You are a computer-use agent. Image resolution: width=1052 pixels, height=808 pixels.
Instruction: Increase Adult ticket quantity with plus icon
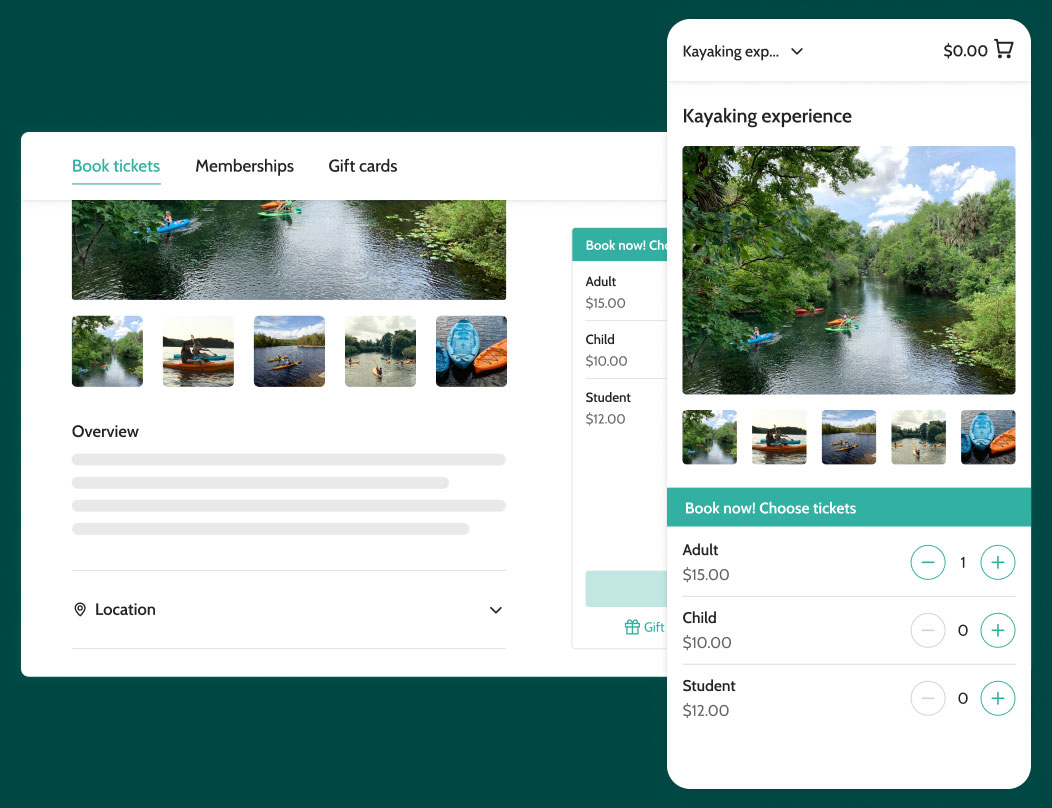[997, 562]
